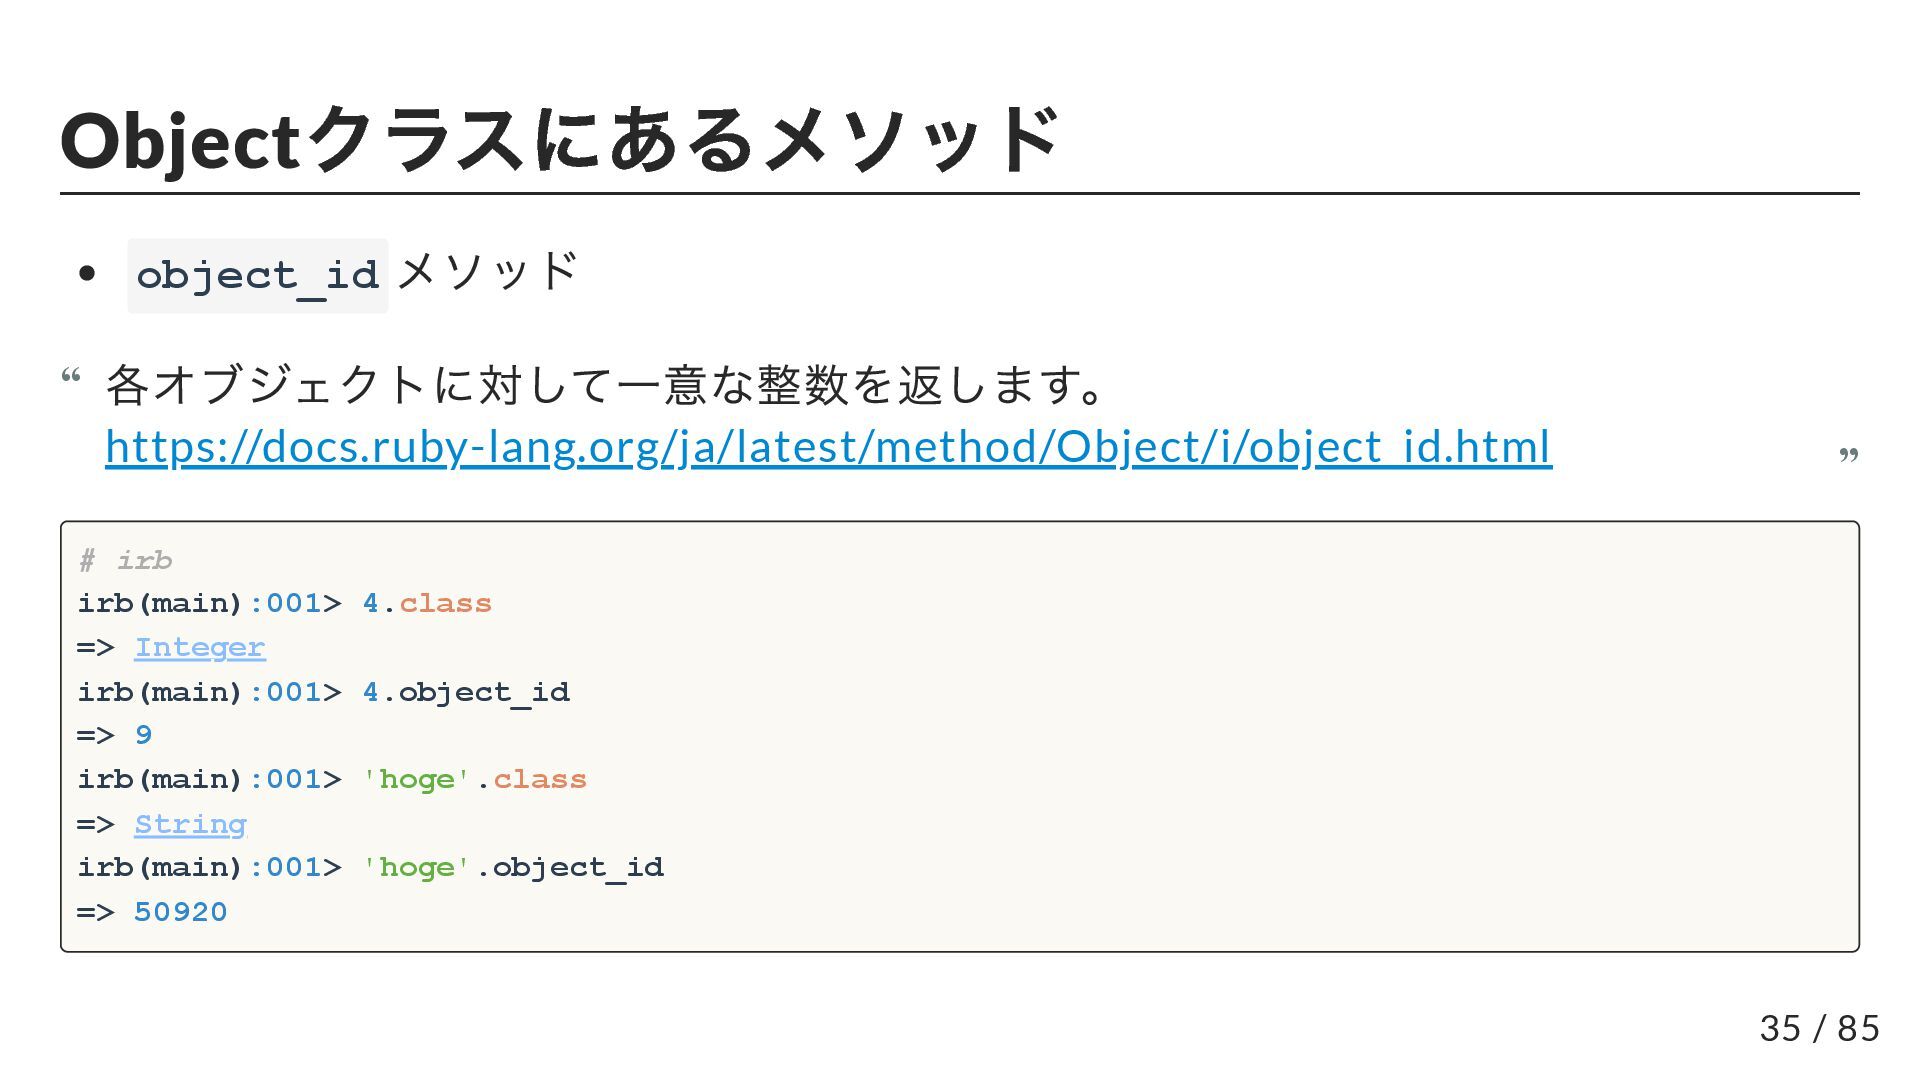1920x1080 pixels.
Task: Click the '# irb' comment line
Action: pyautogui.click(x=125, y=560)
